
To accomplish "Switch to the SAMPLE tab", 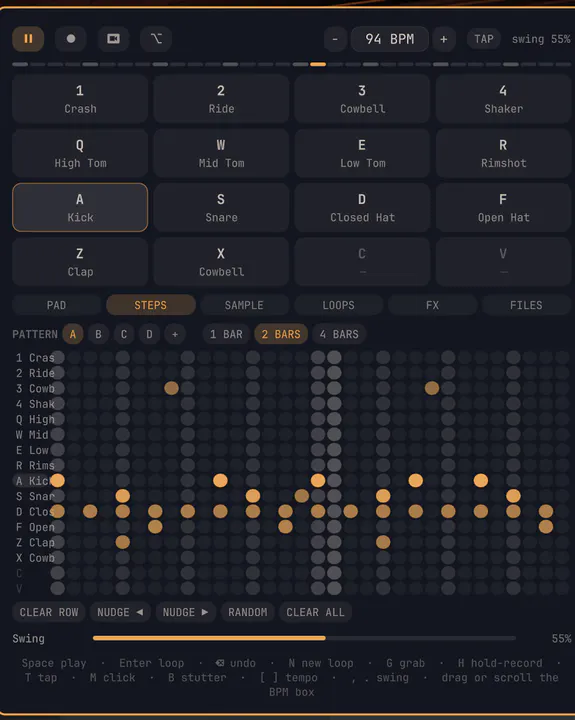I will 244,305.
